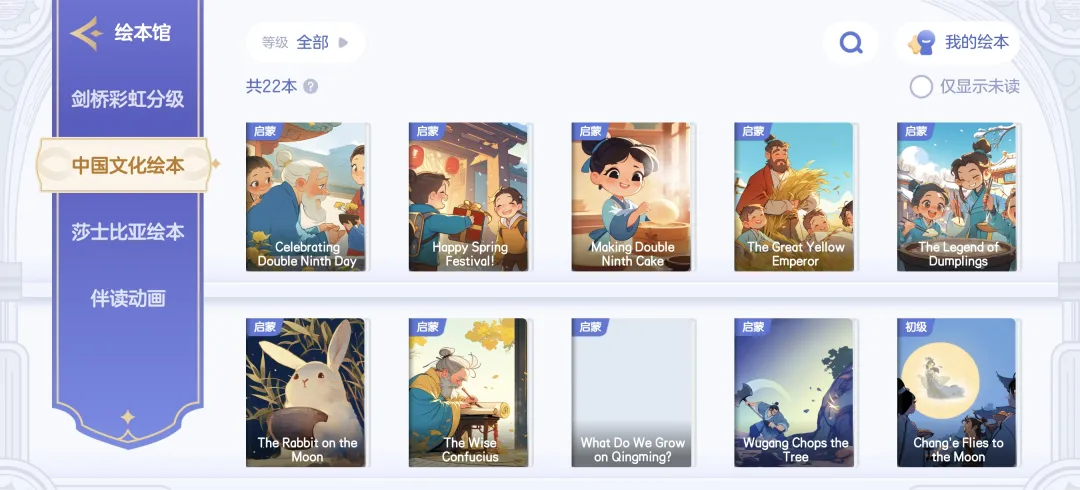Open the 我的绘本 button

point(957,43)
